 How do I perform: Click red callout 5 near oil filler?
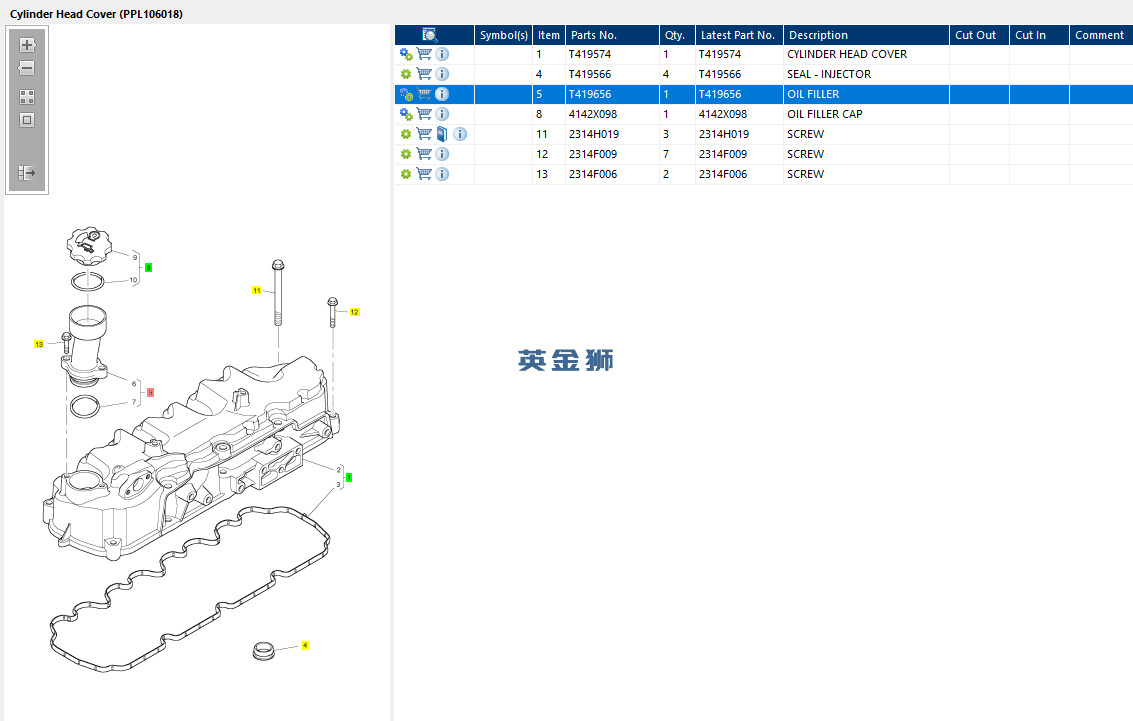pyautogui.click(x=150, y=392)
